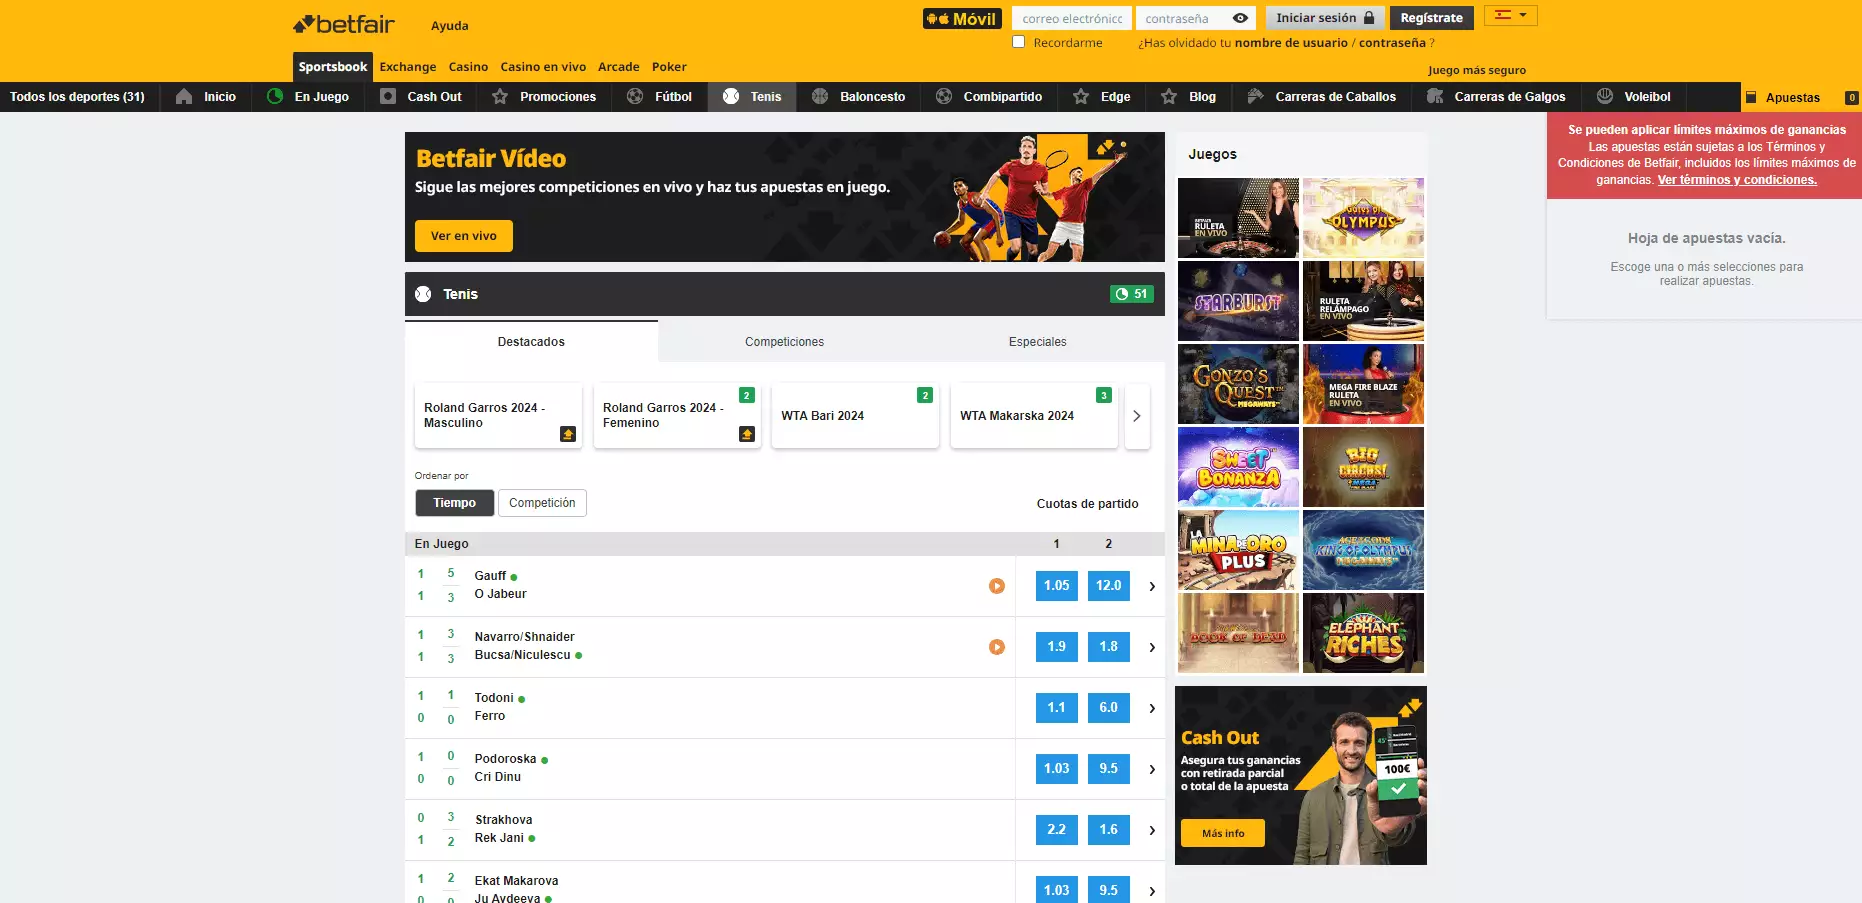Check the Recordarme checkbox
Viewport: 1862px width, 903px height.
coord(1018,42)
